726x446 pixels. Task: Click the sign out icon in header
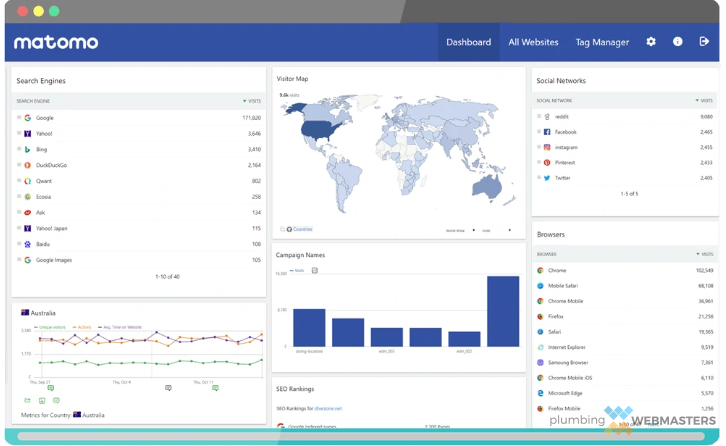click(704, 42)
